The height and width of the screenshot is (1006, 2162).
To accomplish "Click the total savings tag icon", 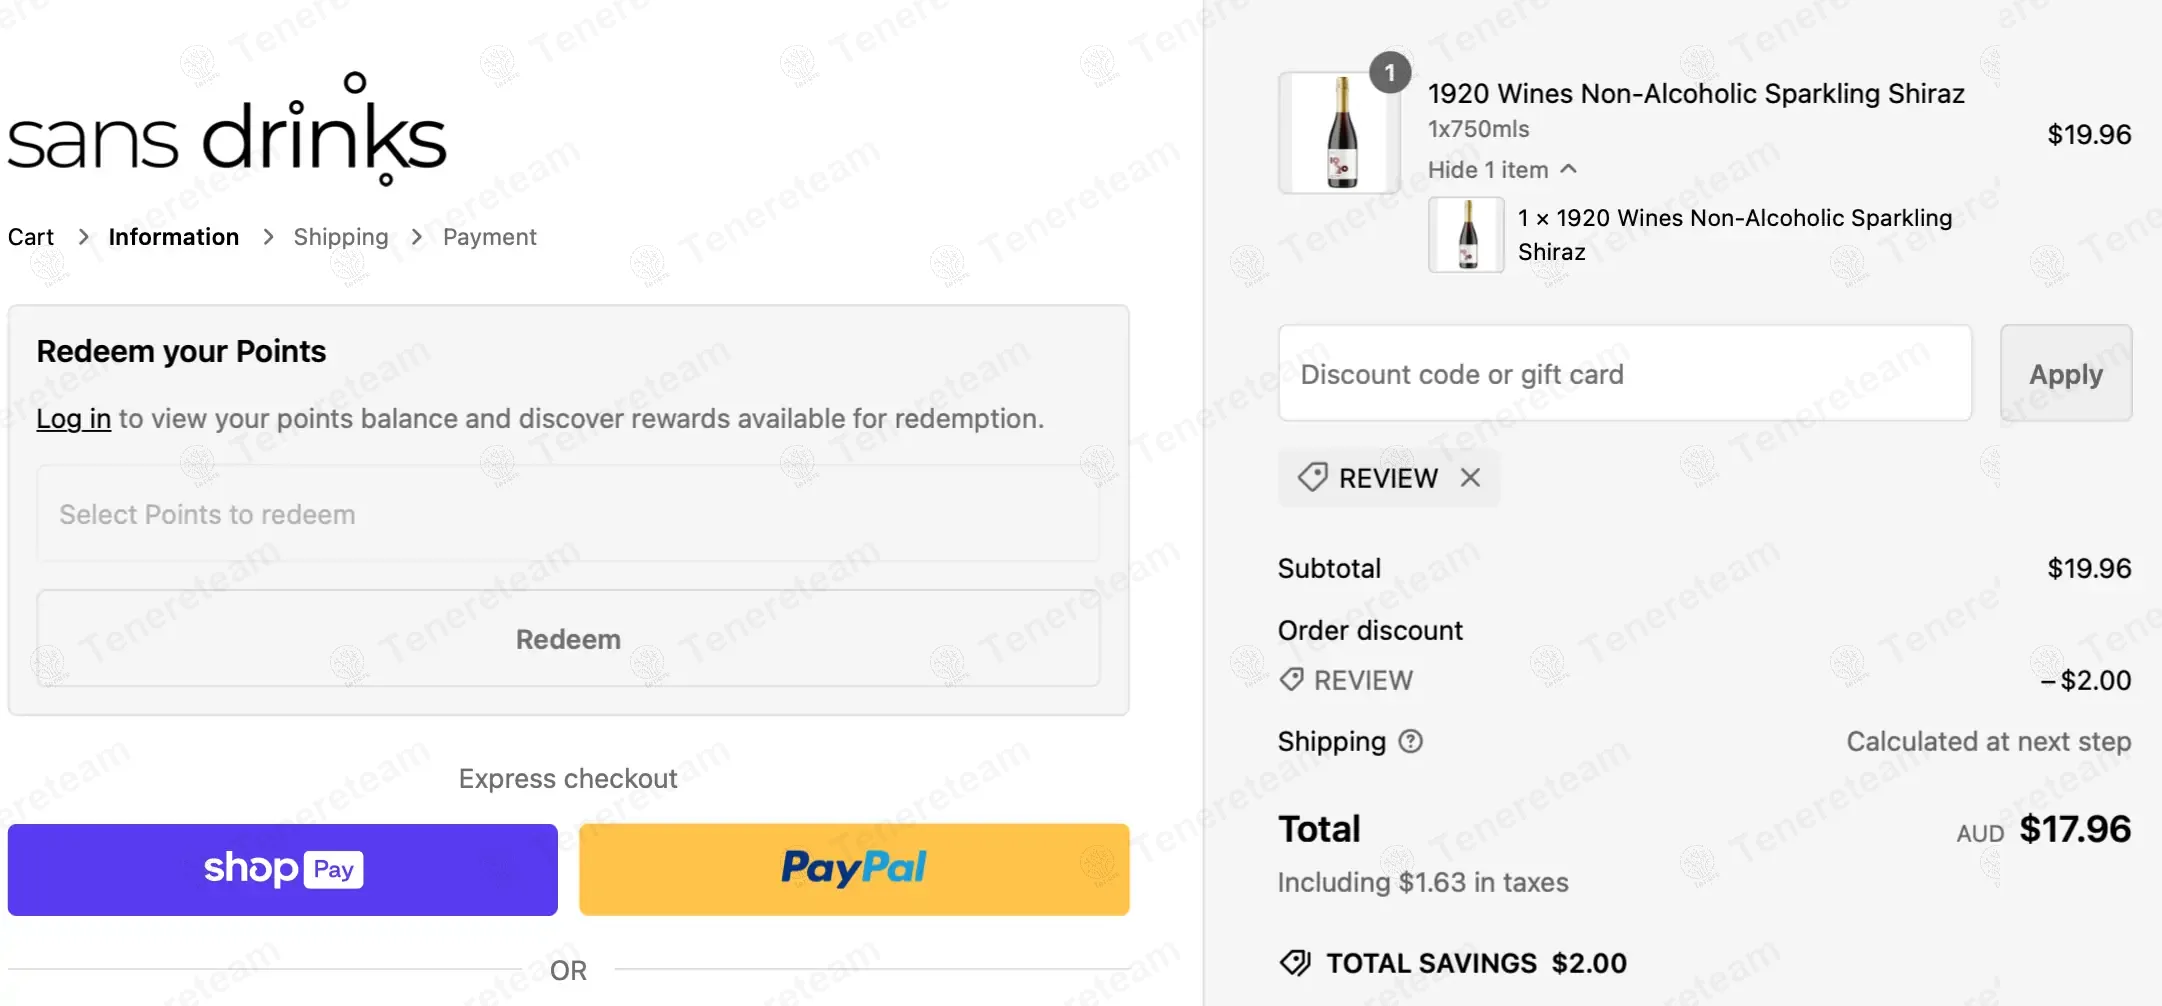I will pyautogui.click(x=1295, y=963).
